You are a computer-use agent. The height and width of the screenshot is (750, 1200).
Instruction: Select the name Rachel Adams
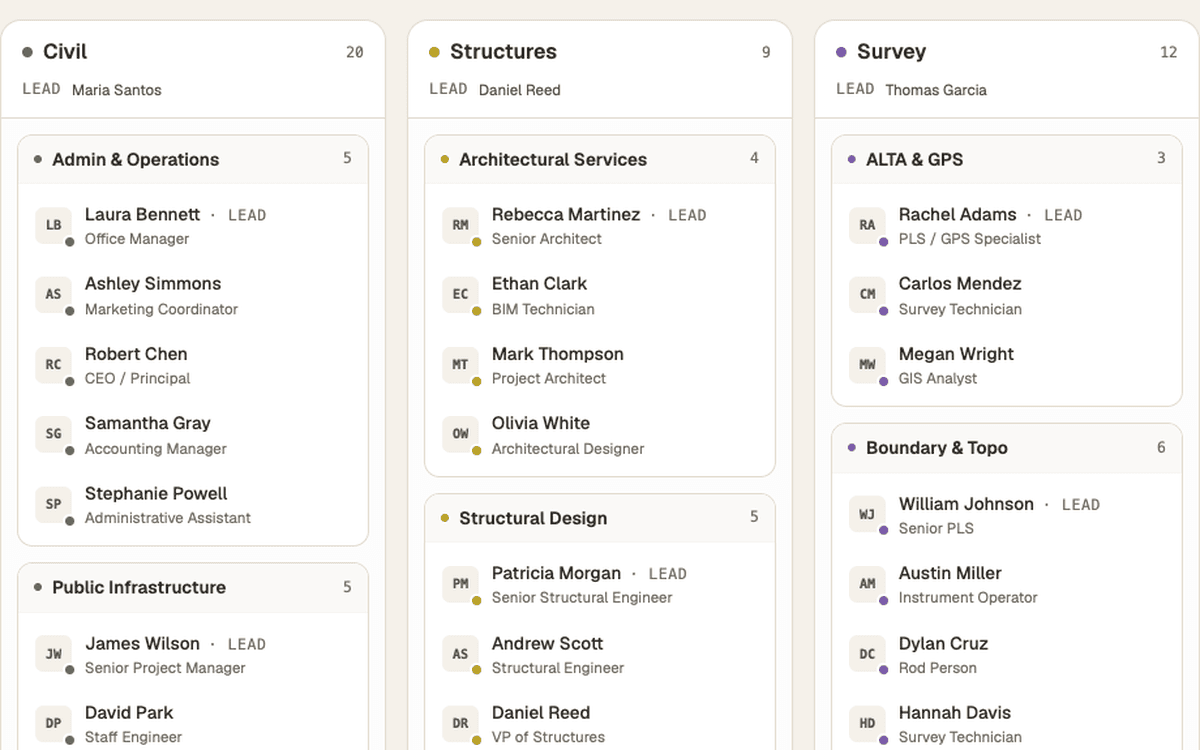(x=957, y=215)
